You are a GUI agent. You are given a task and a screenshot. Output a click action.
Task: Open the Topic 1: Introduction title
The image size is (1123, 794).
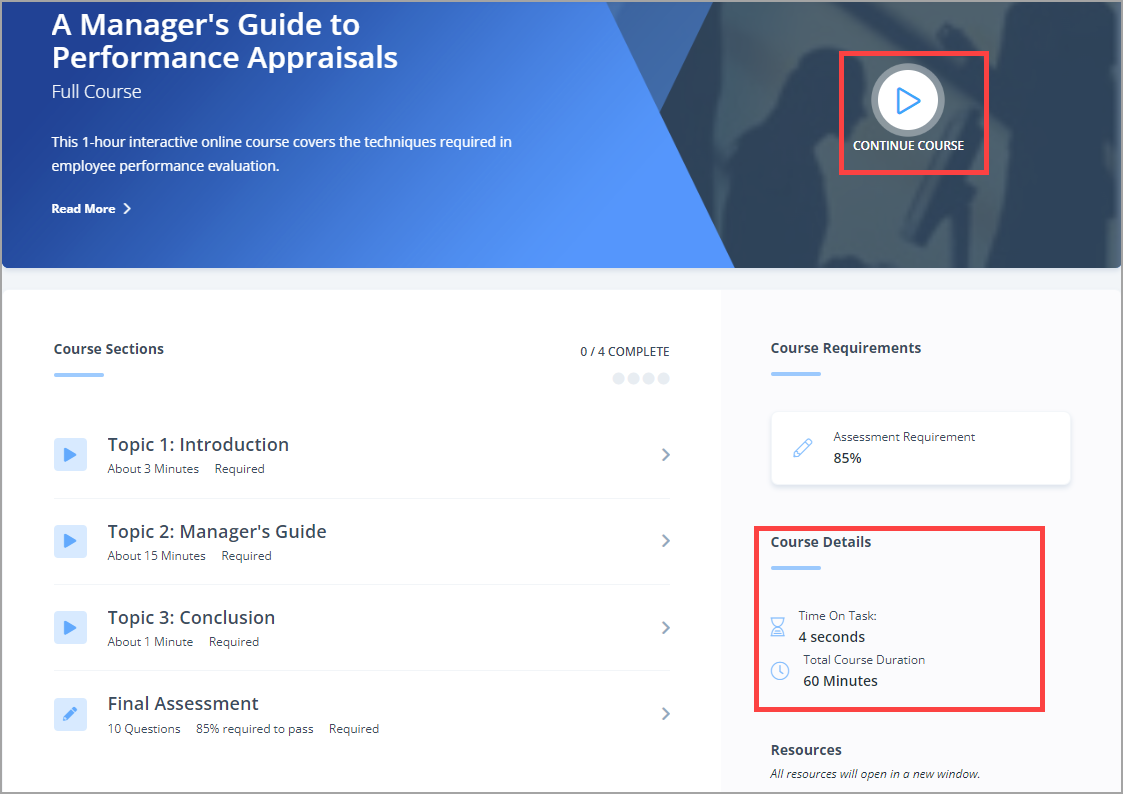(198, 445)
